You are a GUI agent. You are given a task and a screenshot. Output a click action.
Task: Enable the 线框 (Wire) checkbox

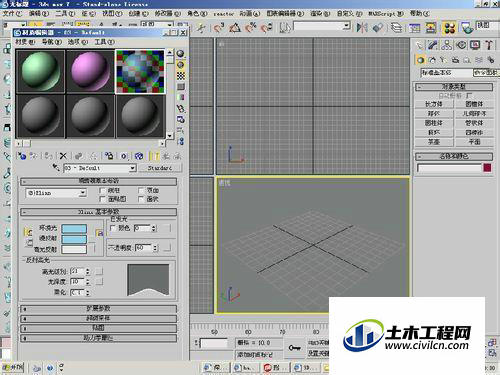[103, 191]
